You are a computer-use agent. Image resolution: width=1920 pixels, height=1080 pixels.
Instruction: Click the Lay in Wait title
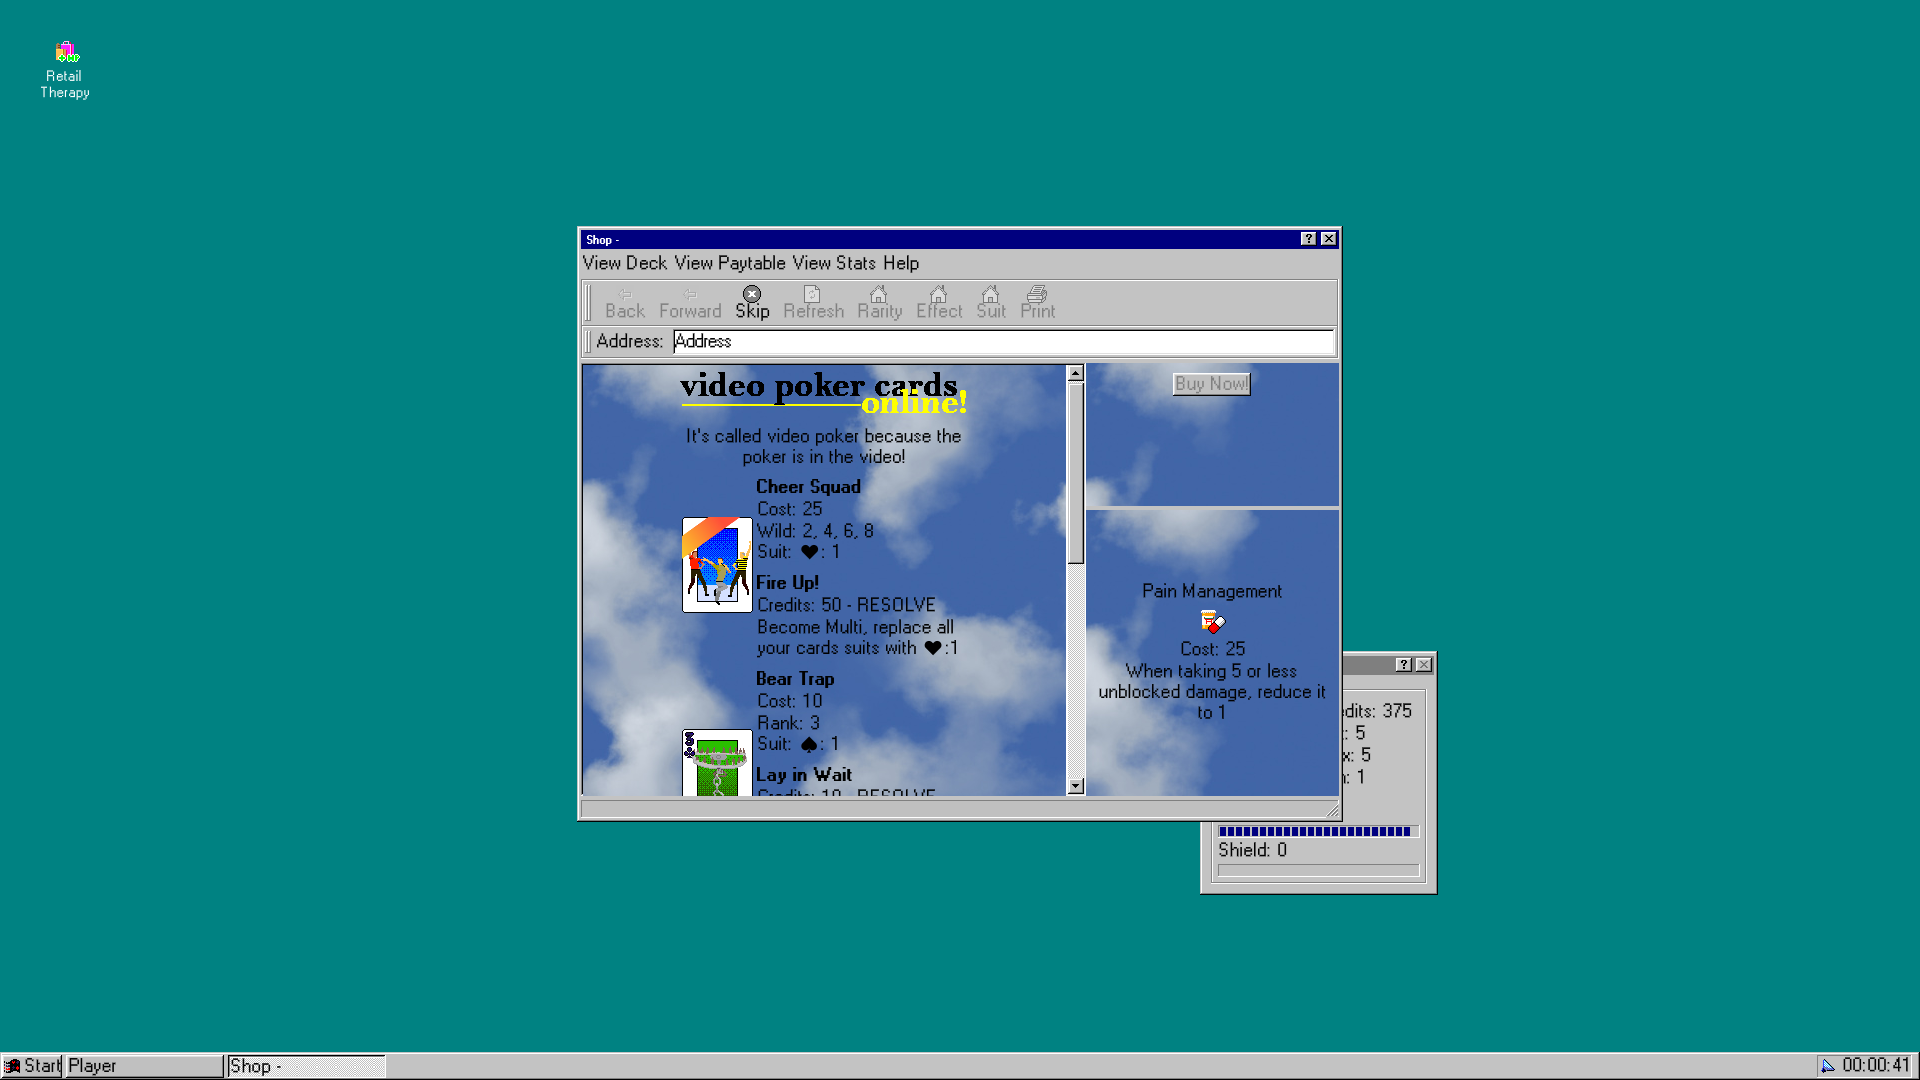(804, 775)
